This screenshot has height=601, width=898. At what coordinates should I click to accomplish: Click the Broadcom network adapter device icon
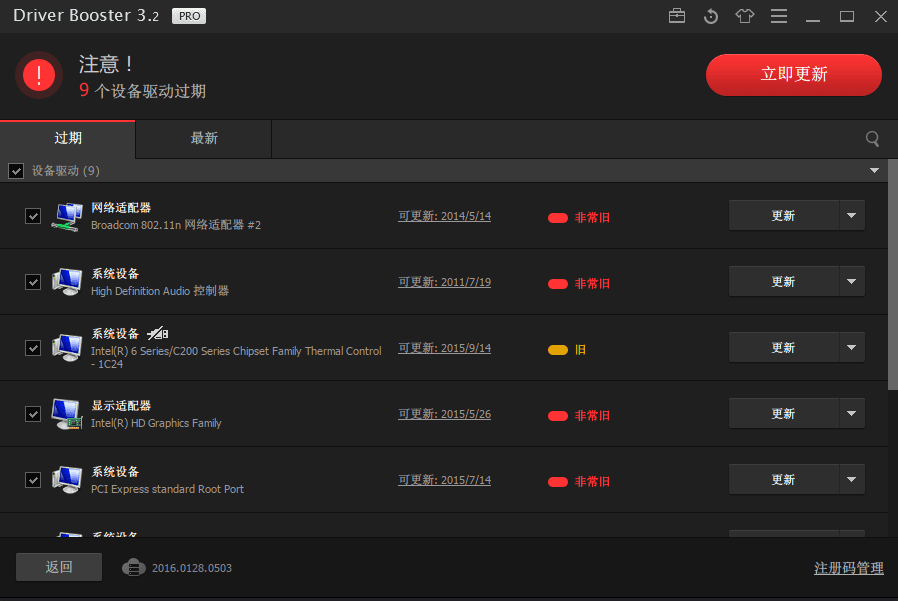coord(67,217)
